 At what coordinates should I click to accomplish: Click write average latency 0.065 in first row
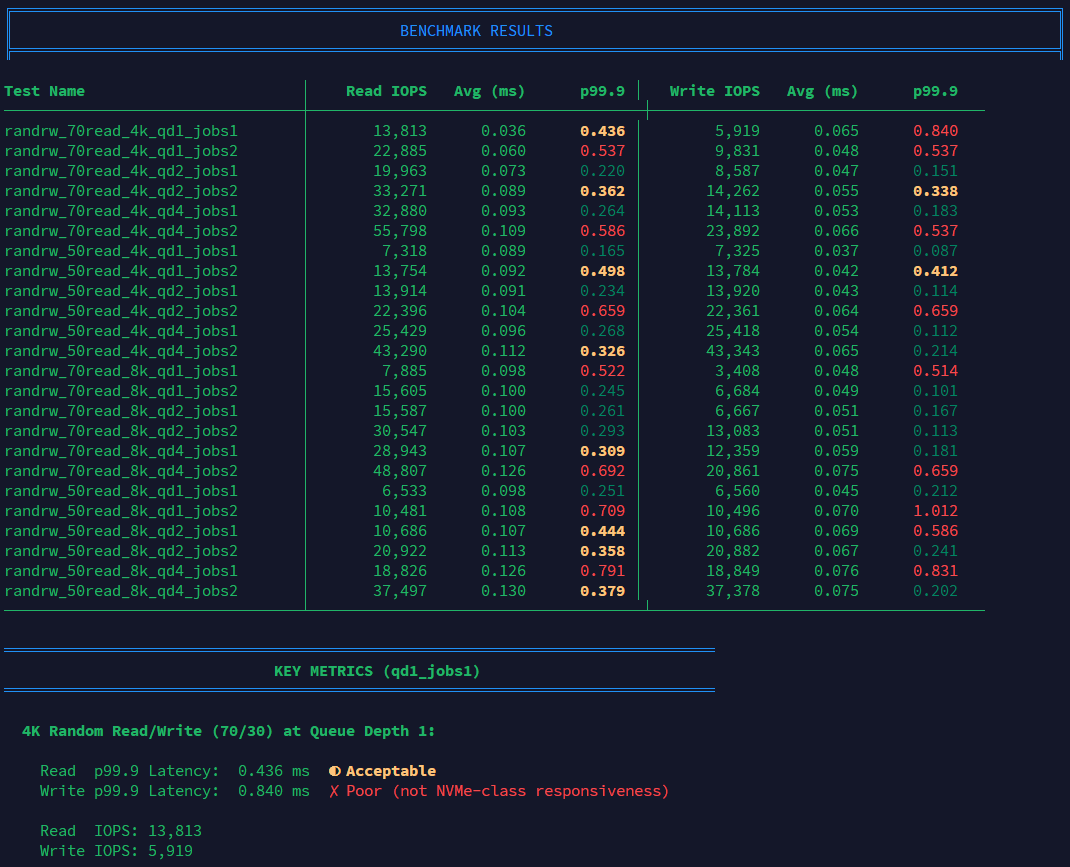[x=837, y=131]
